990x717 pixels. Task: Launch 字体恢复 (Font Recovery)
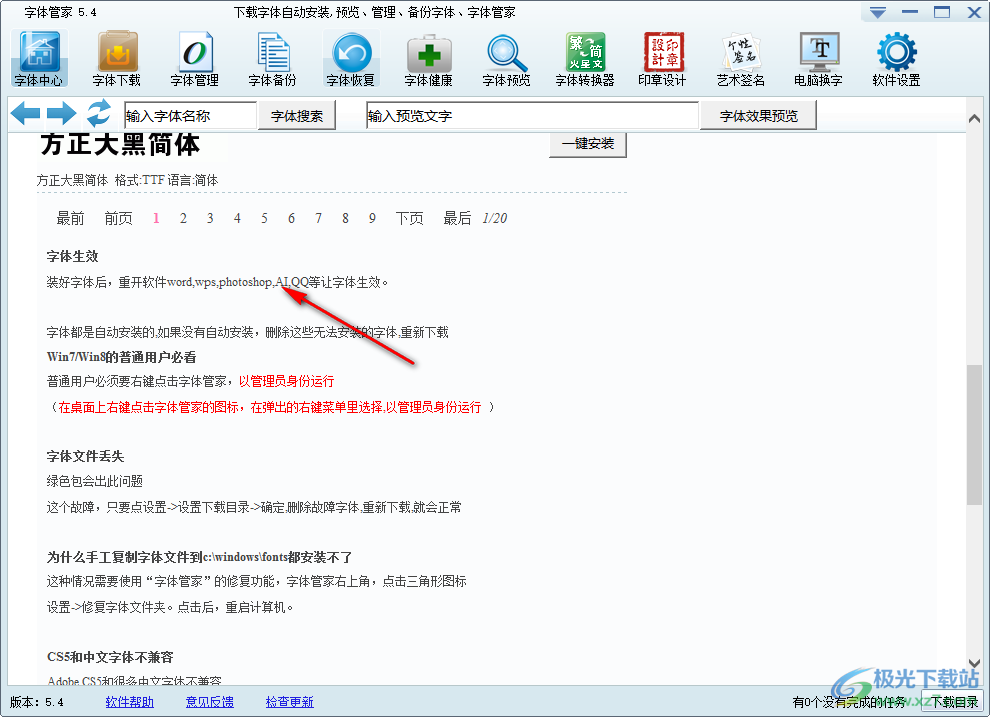tap(350, 57)
